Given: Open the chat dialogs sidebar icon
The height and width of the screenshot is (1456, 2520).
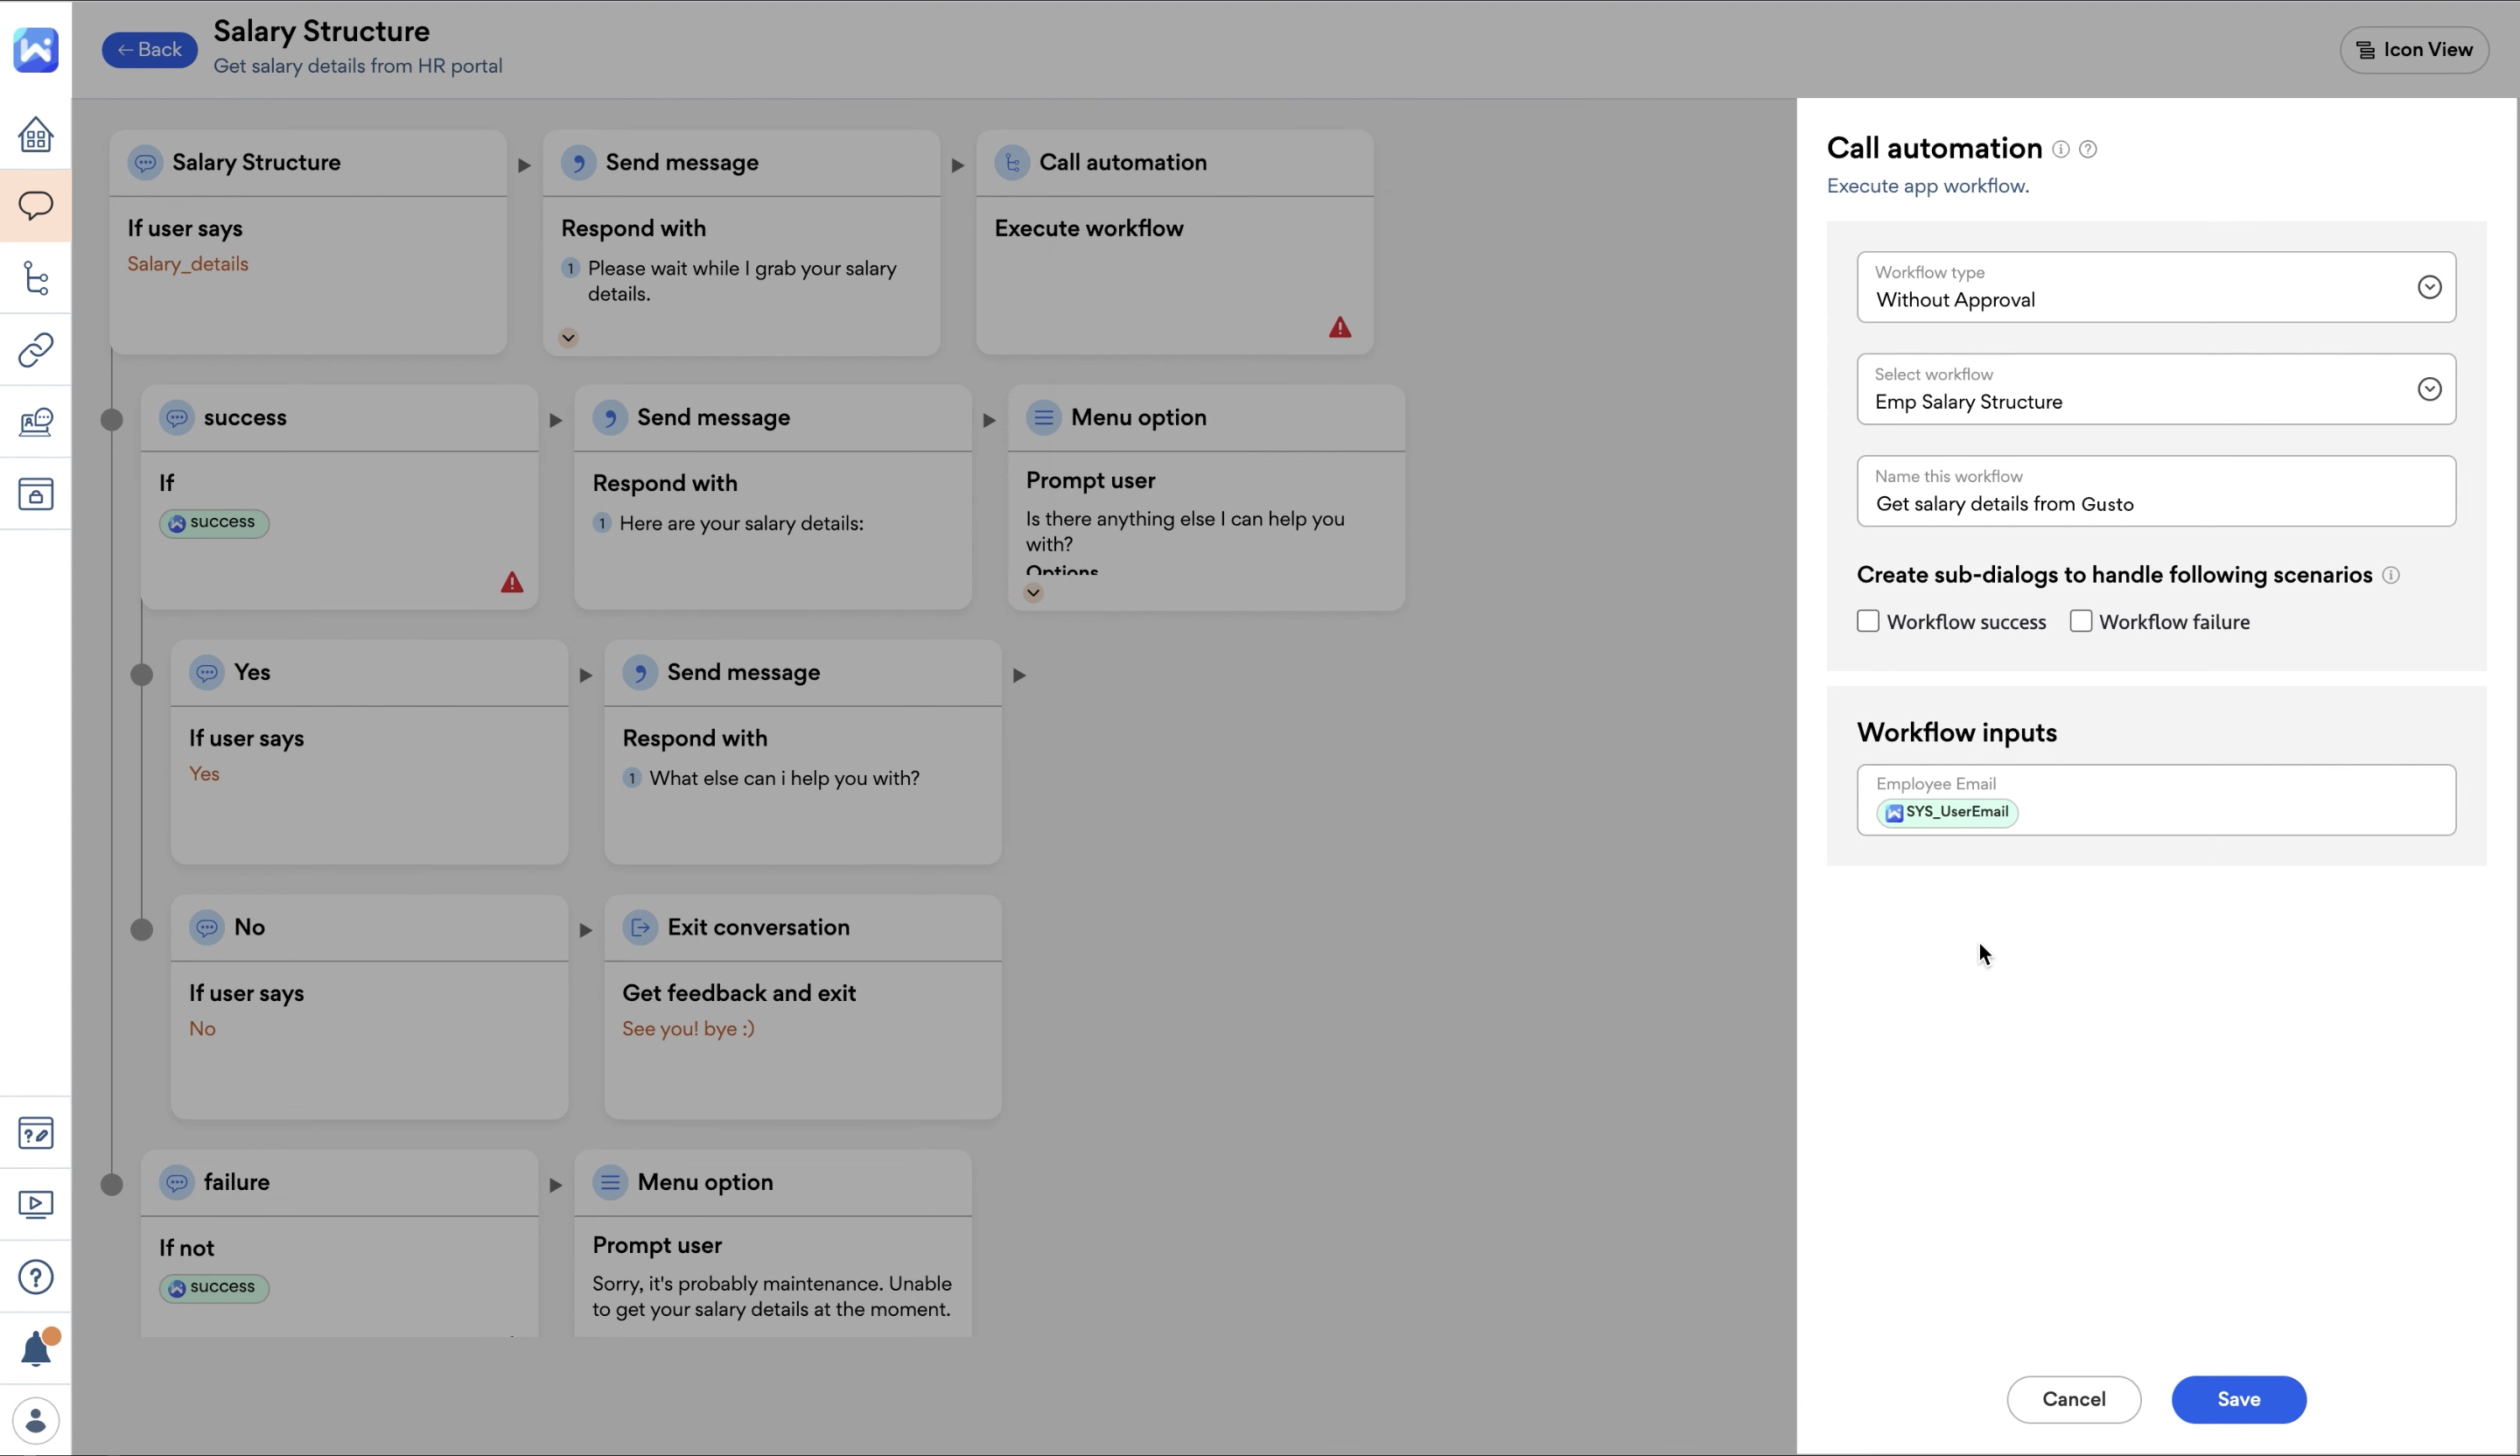Looking at the screenshot, I should 35,206.
